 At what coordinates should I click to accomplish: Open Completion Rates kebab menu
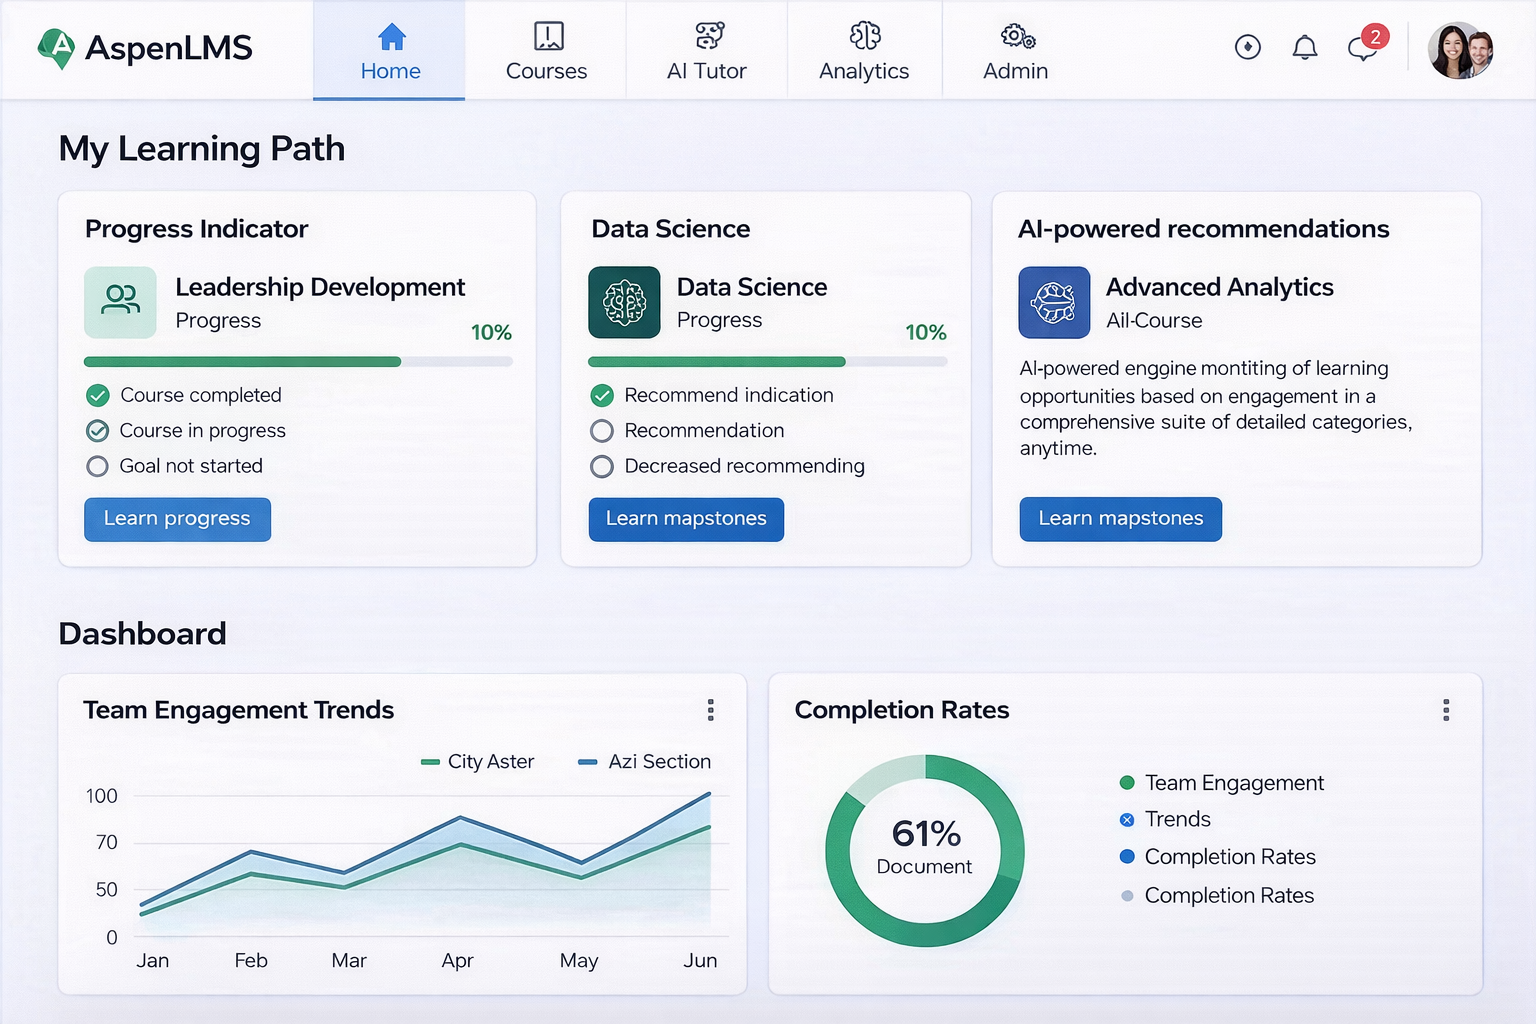[1445, 710]
